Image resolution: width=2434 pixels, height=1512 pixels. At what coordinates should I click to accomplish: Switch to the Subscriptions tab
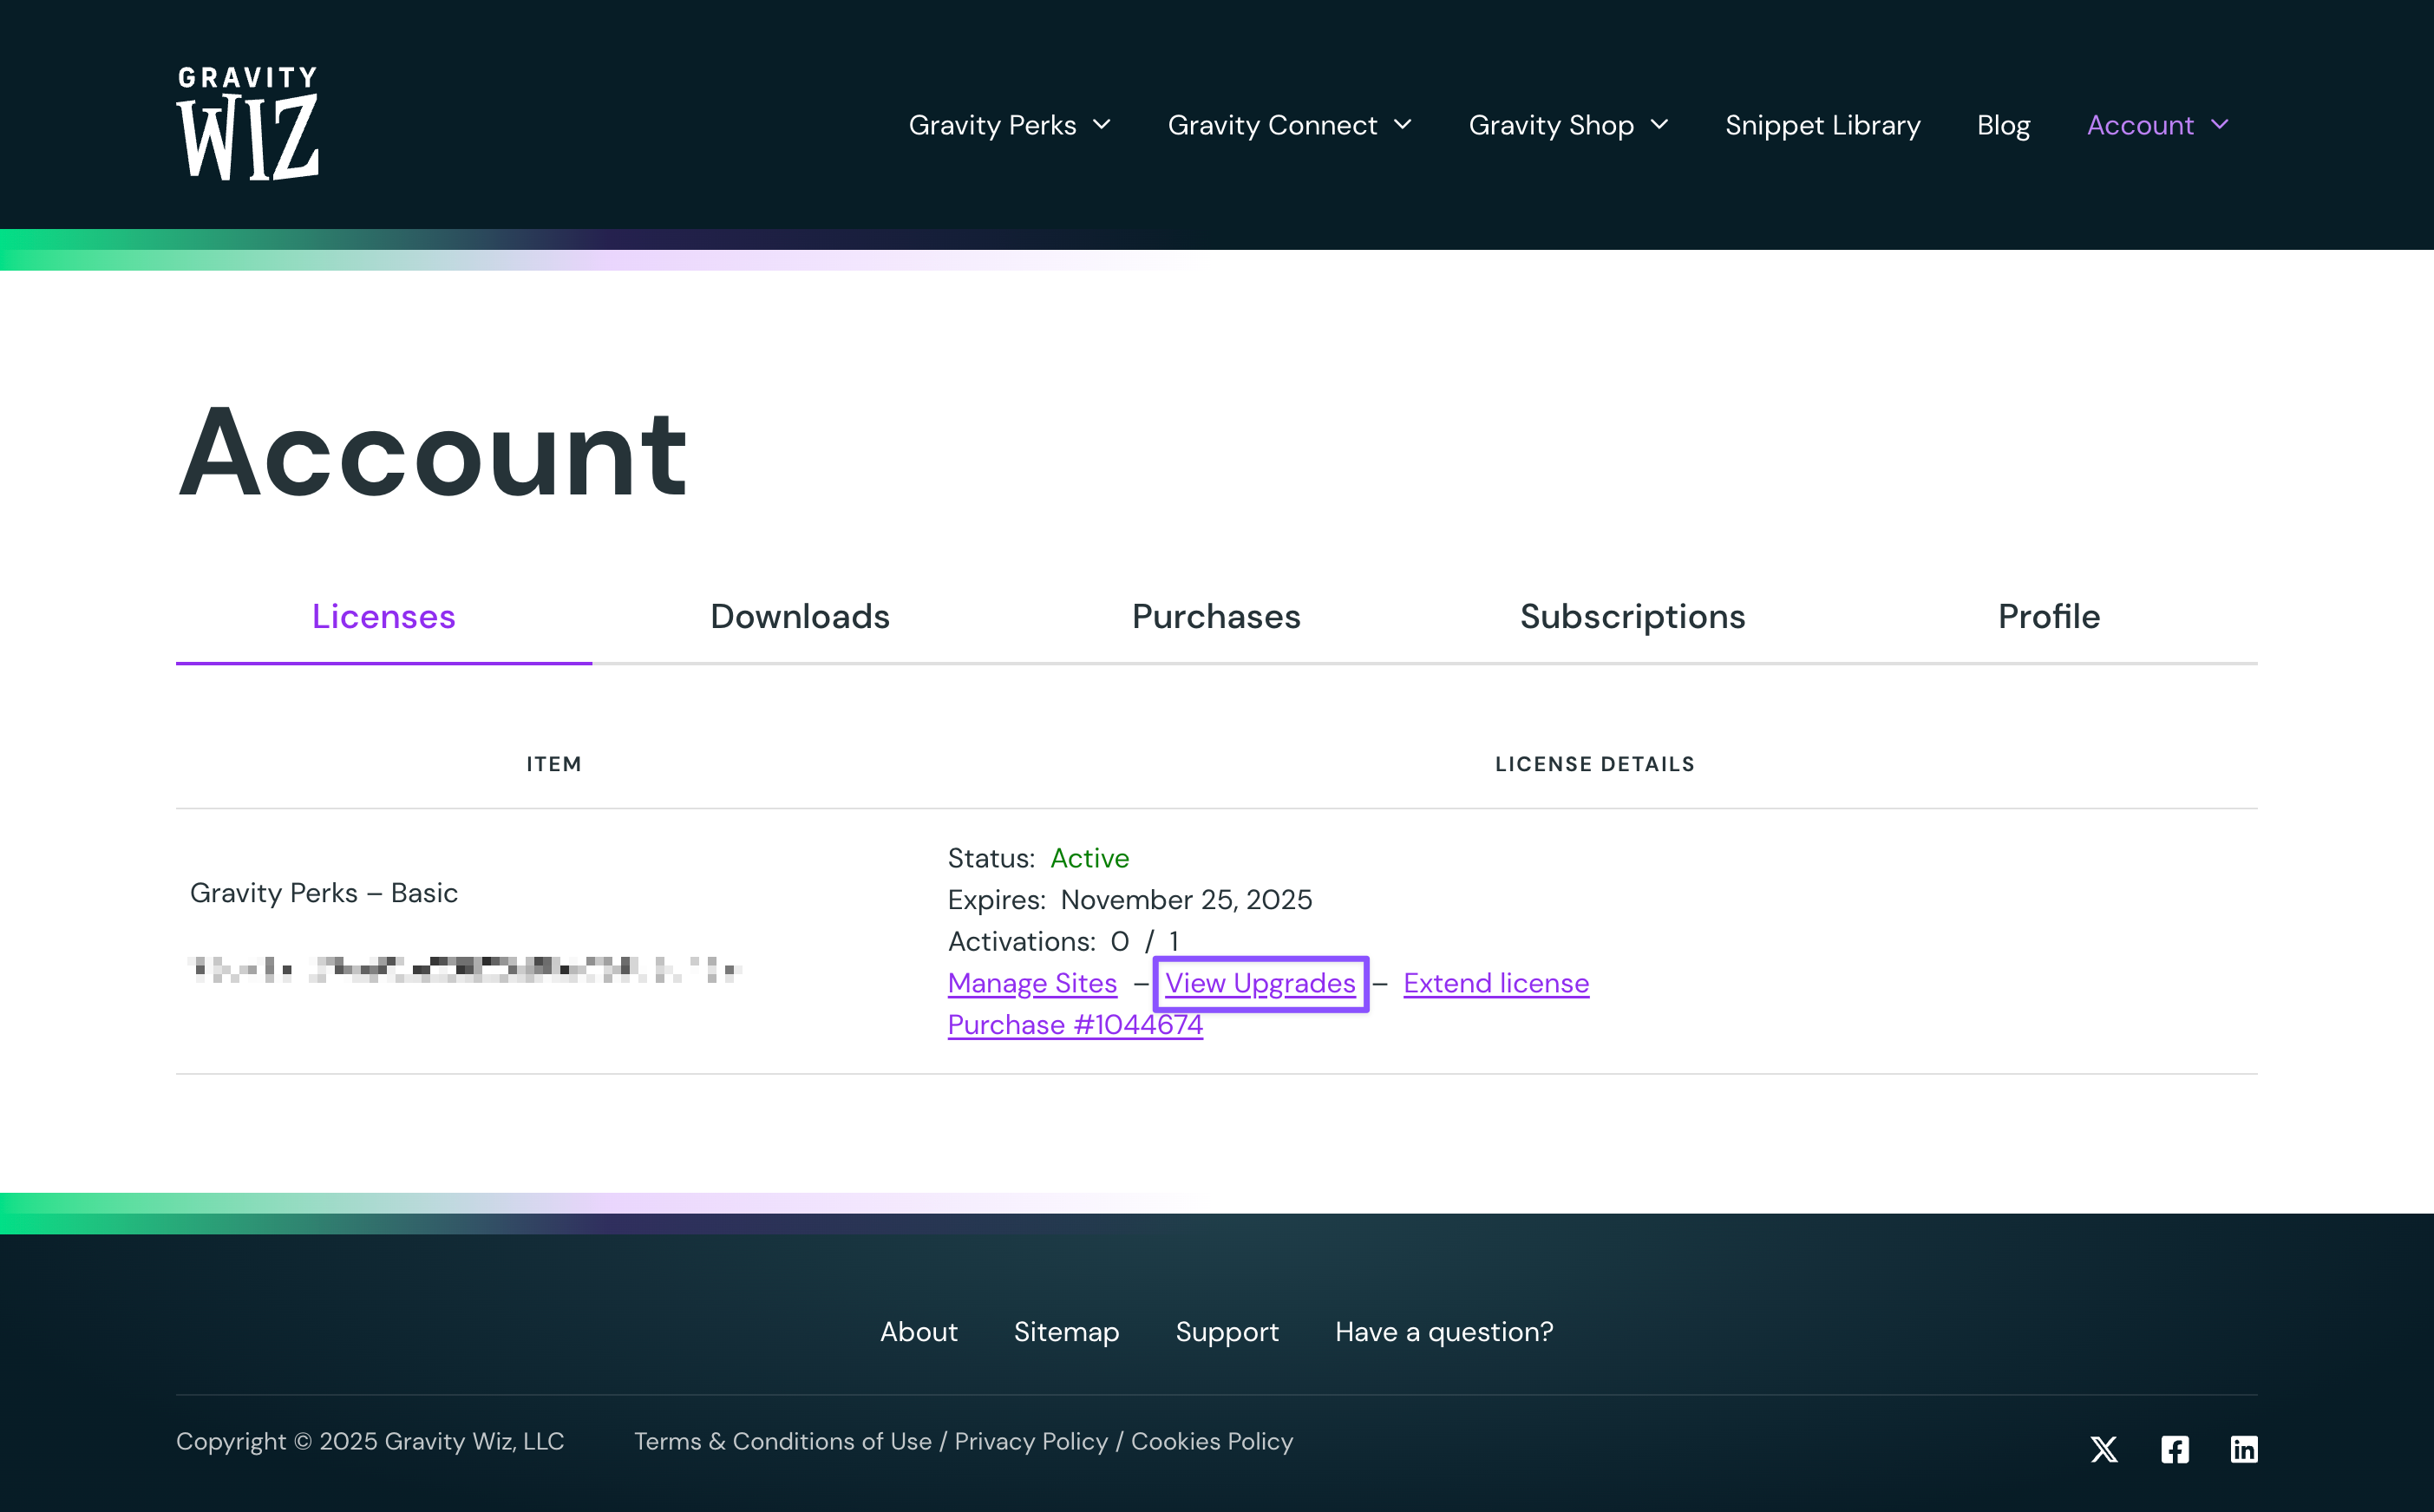point(1632,616)
